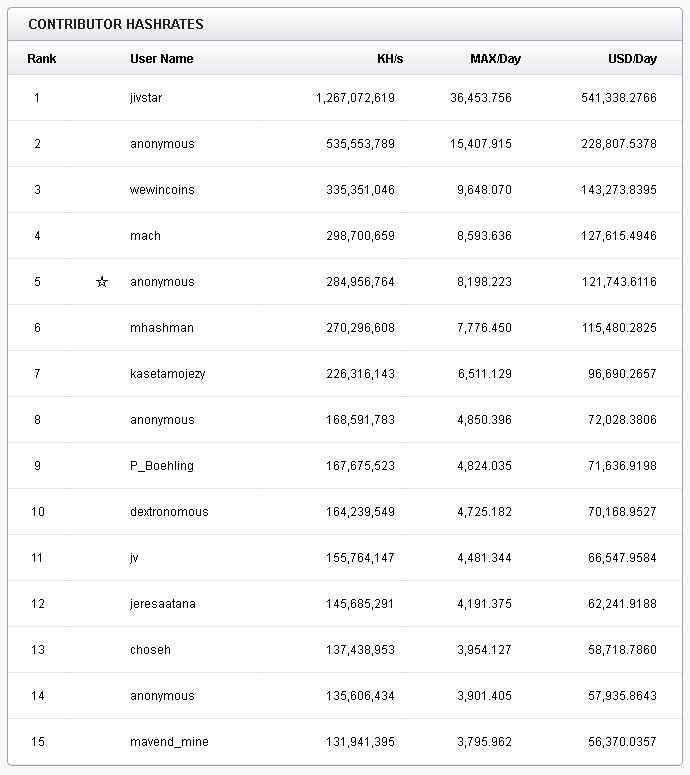Open jivstar user profile
Image resolution: width=690 pixels, height=775 pixels.
point(146,98)
